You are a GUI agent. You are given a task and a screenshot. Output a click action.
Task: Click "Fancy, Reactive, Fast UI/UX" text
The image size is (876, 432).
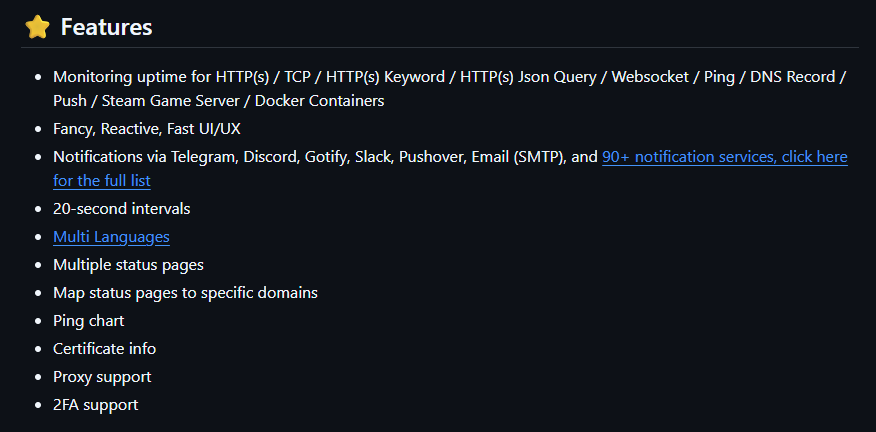pos(146,129)
